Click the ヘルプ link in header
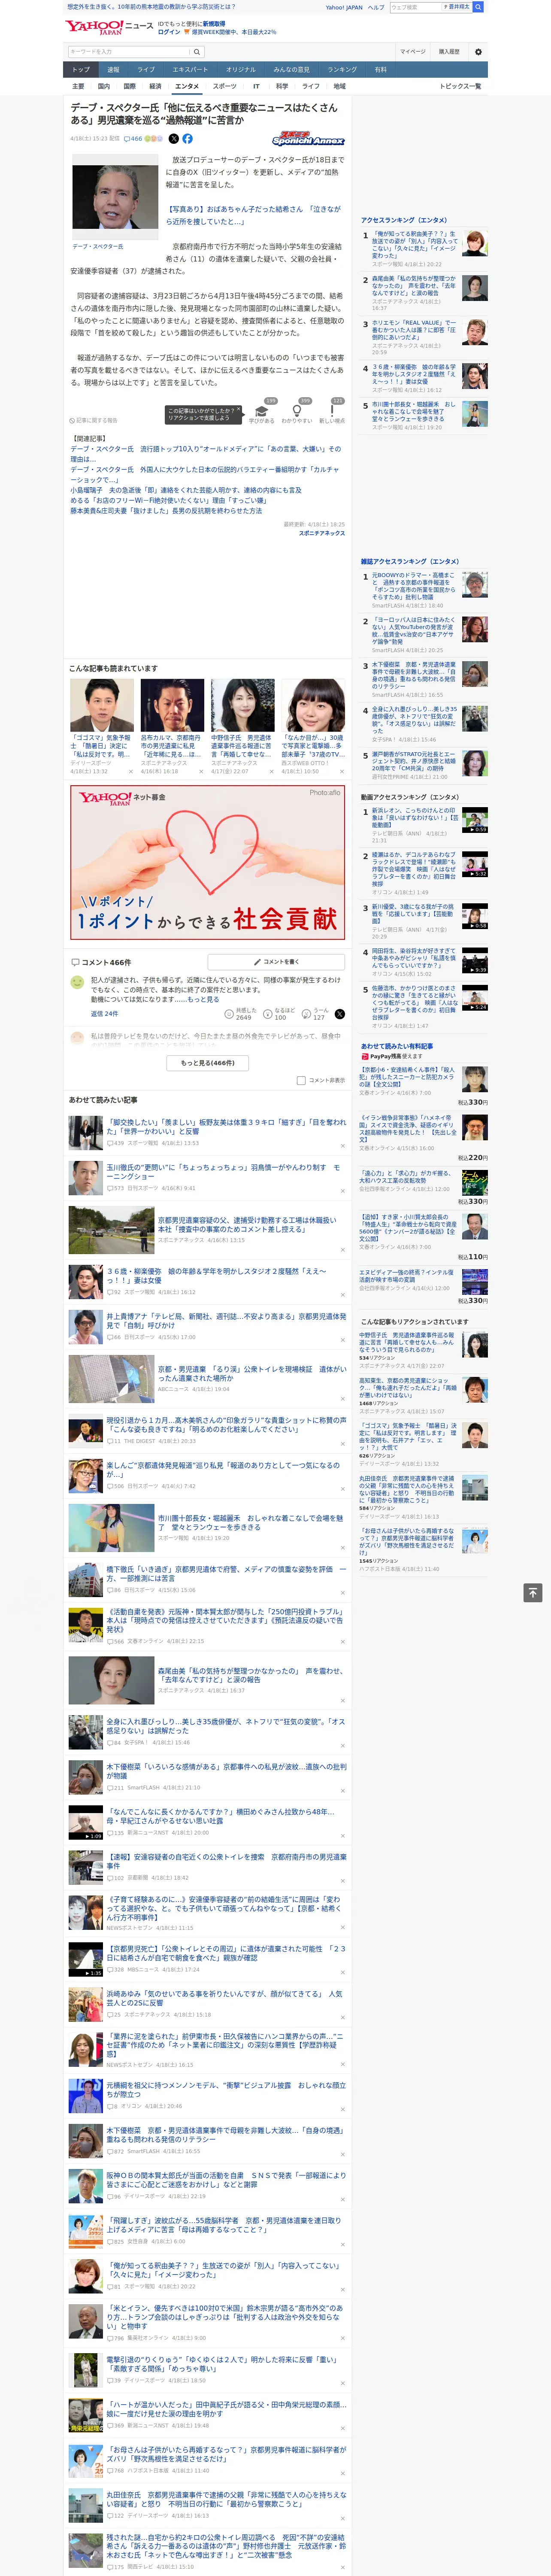 pyautogui.click(x=376, y=7)
